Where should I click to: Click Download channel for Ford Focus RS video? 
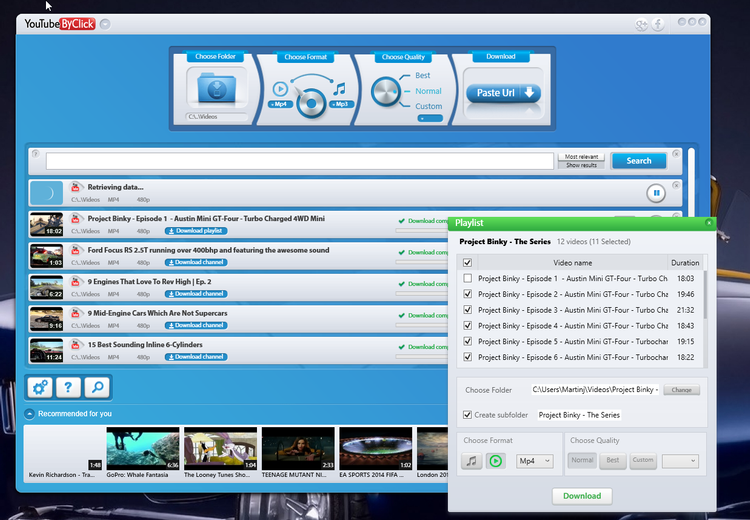pyautogui.click(x=196, y=263)
